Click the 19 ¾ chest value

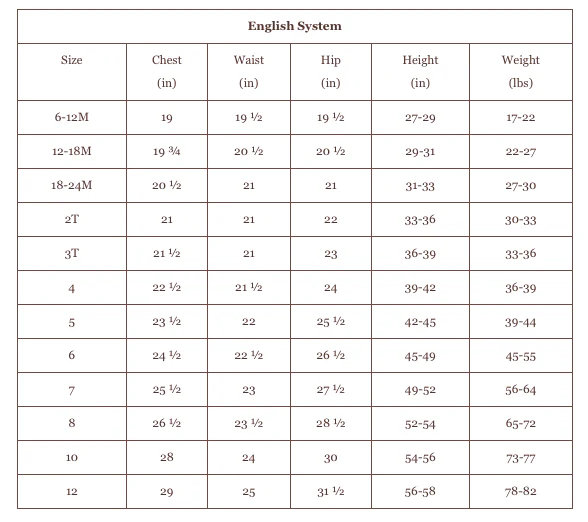pyautogui.click(x=166, y=152)
